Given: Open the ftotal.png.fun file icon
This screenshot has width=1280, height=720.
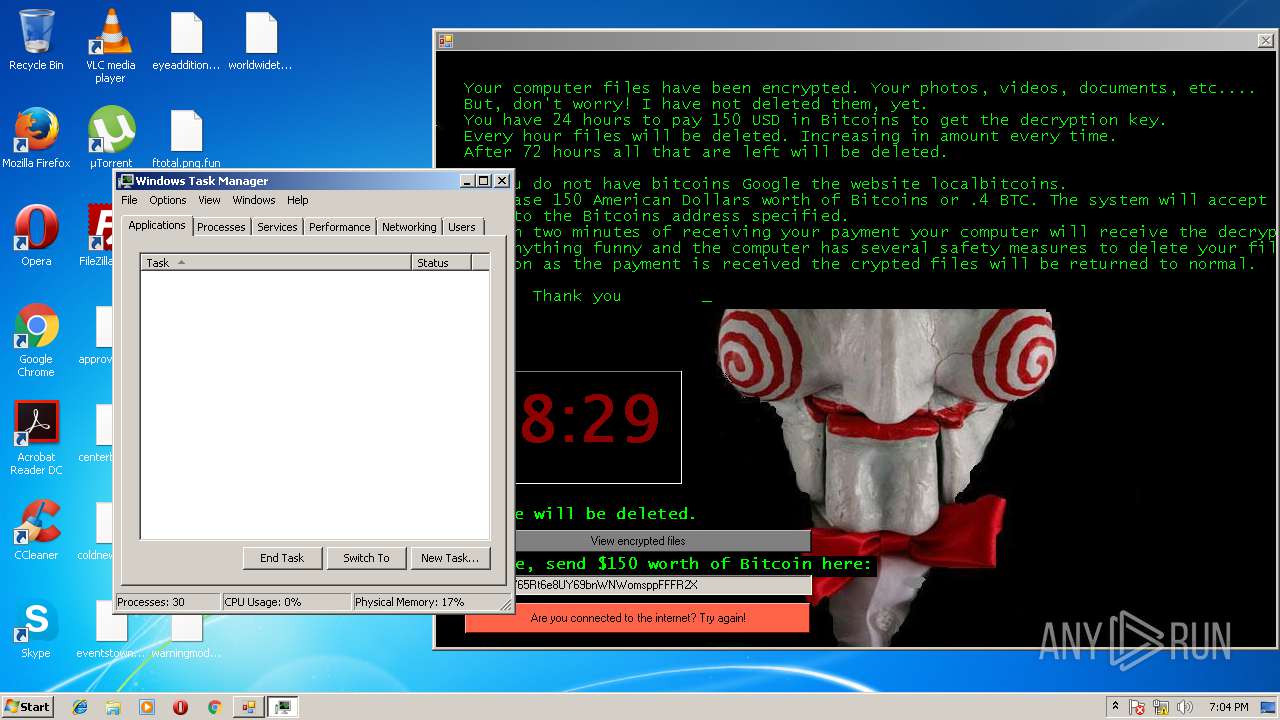Looking at the screenshot, I should click(x=186, y=138).
